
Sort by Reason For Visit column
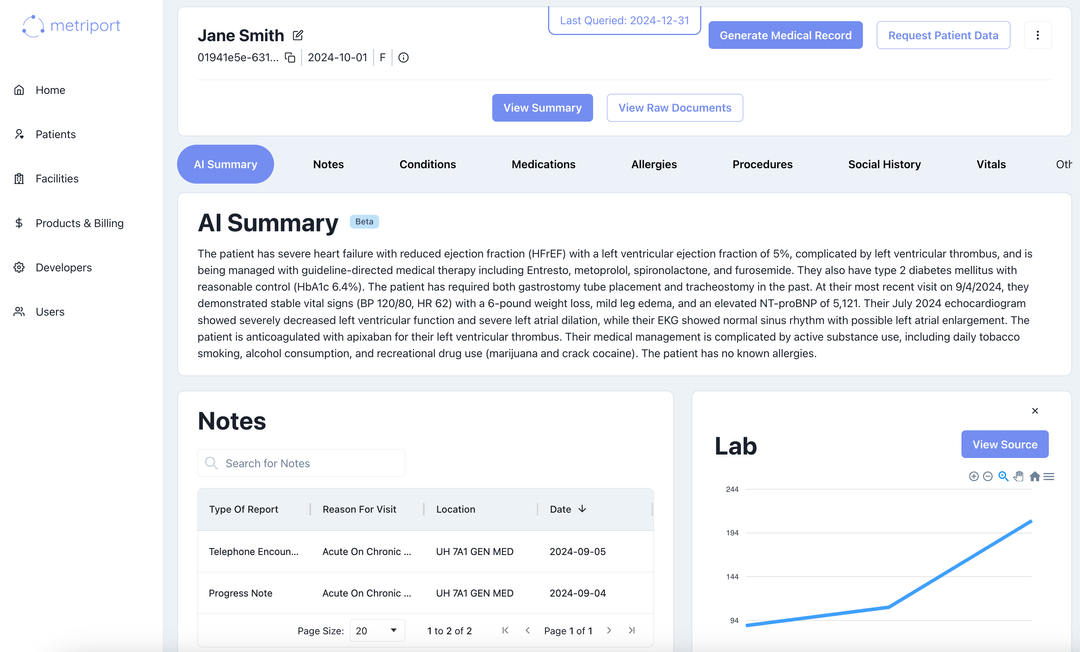pos(359,509)
